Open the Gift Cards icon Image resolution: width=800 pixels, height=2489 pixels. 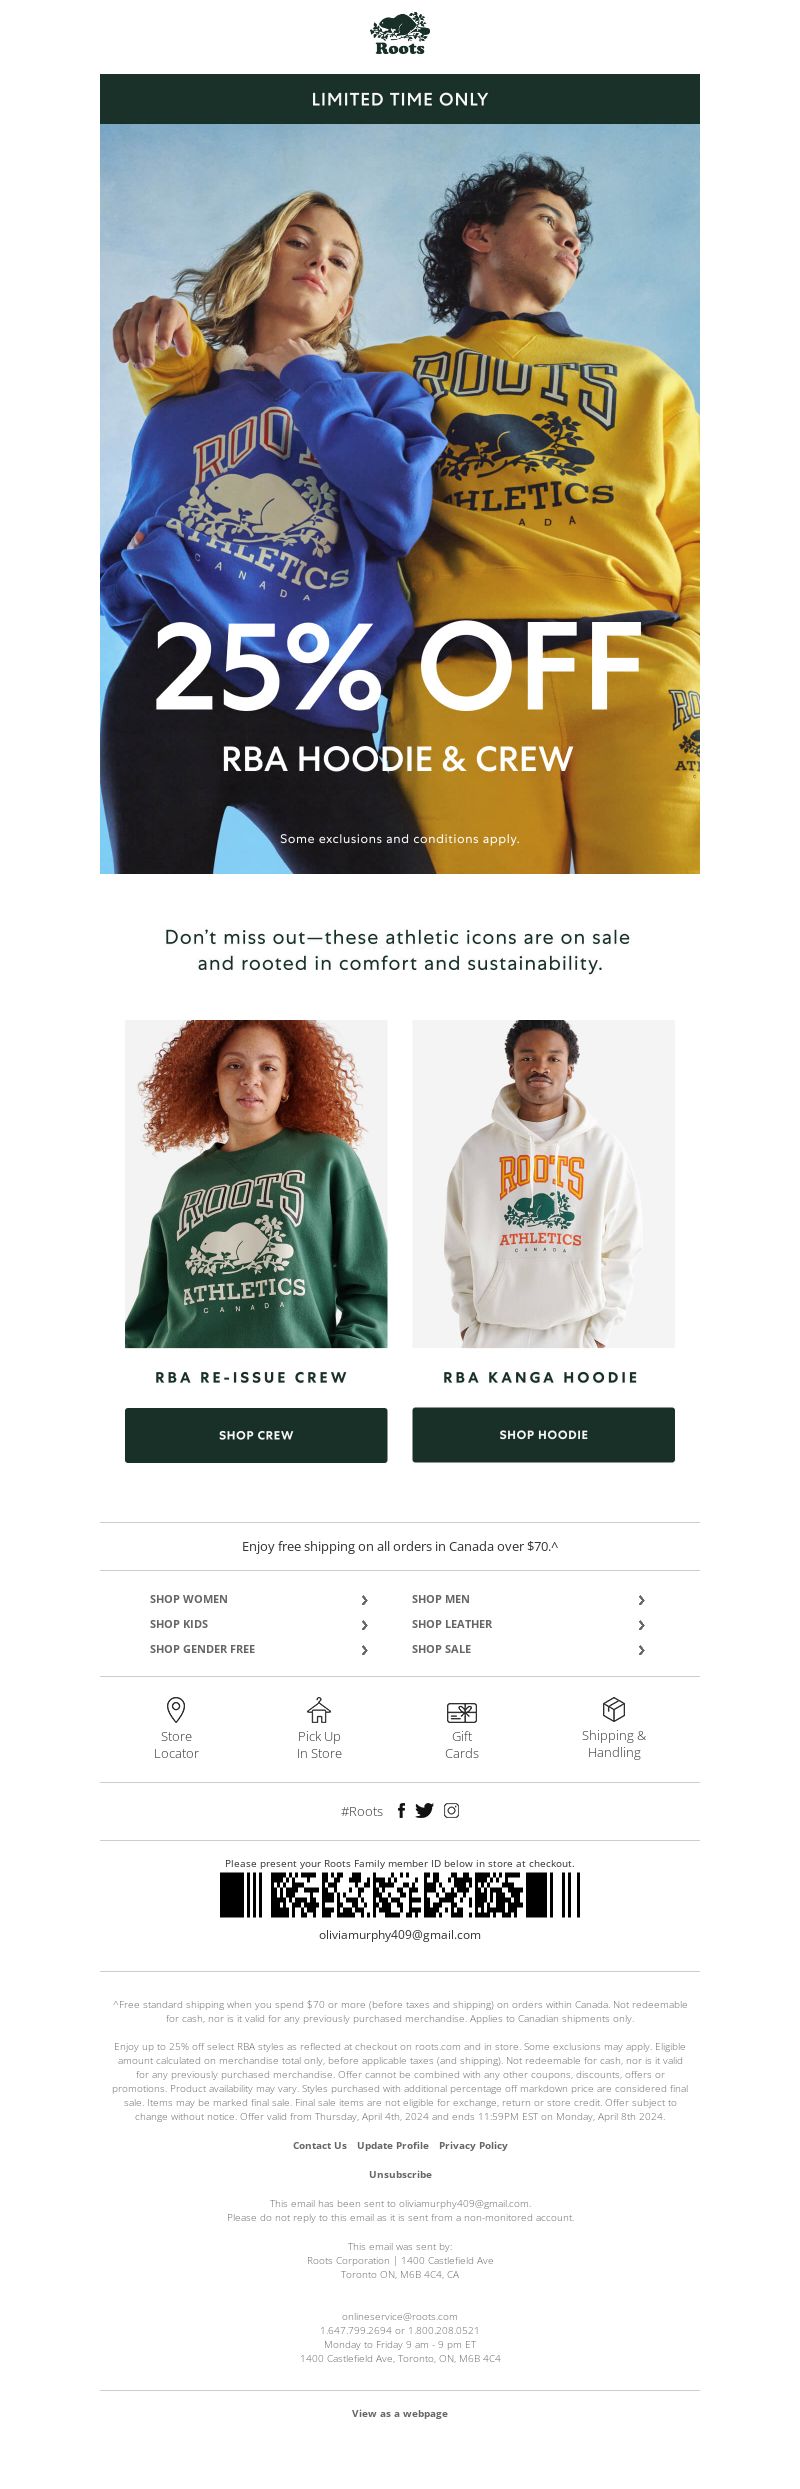point(462,1712)
